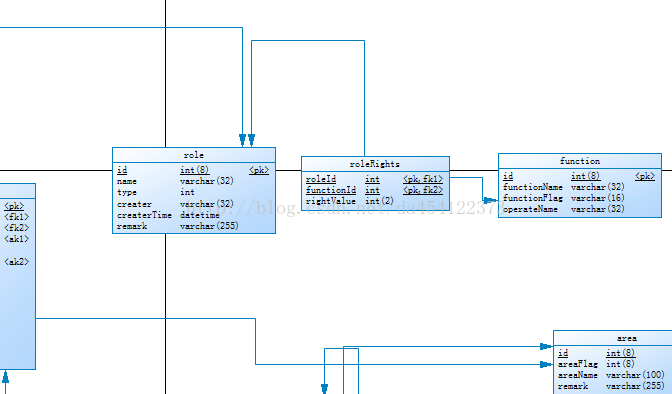
Task: Click the varchar(255) type in role table
Action: 209,226
